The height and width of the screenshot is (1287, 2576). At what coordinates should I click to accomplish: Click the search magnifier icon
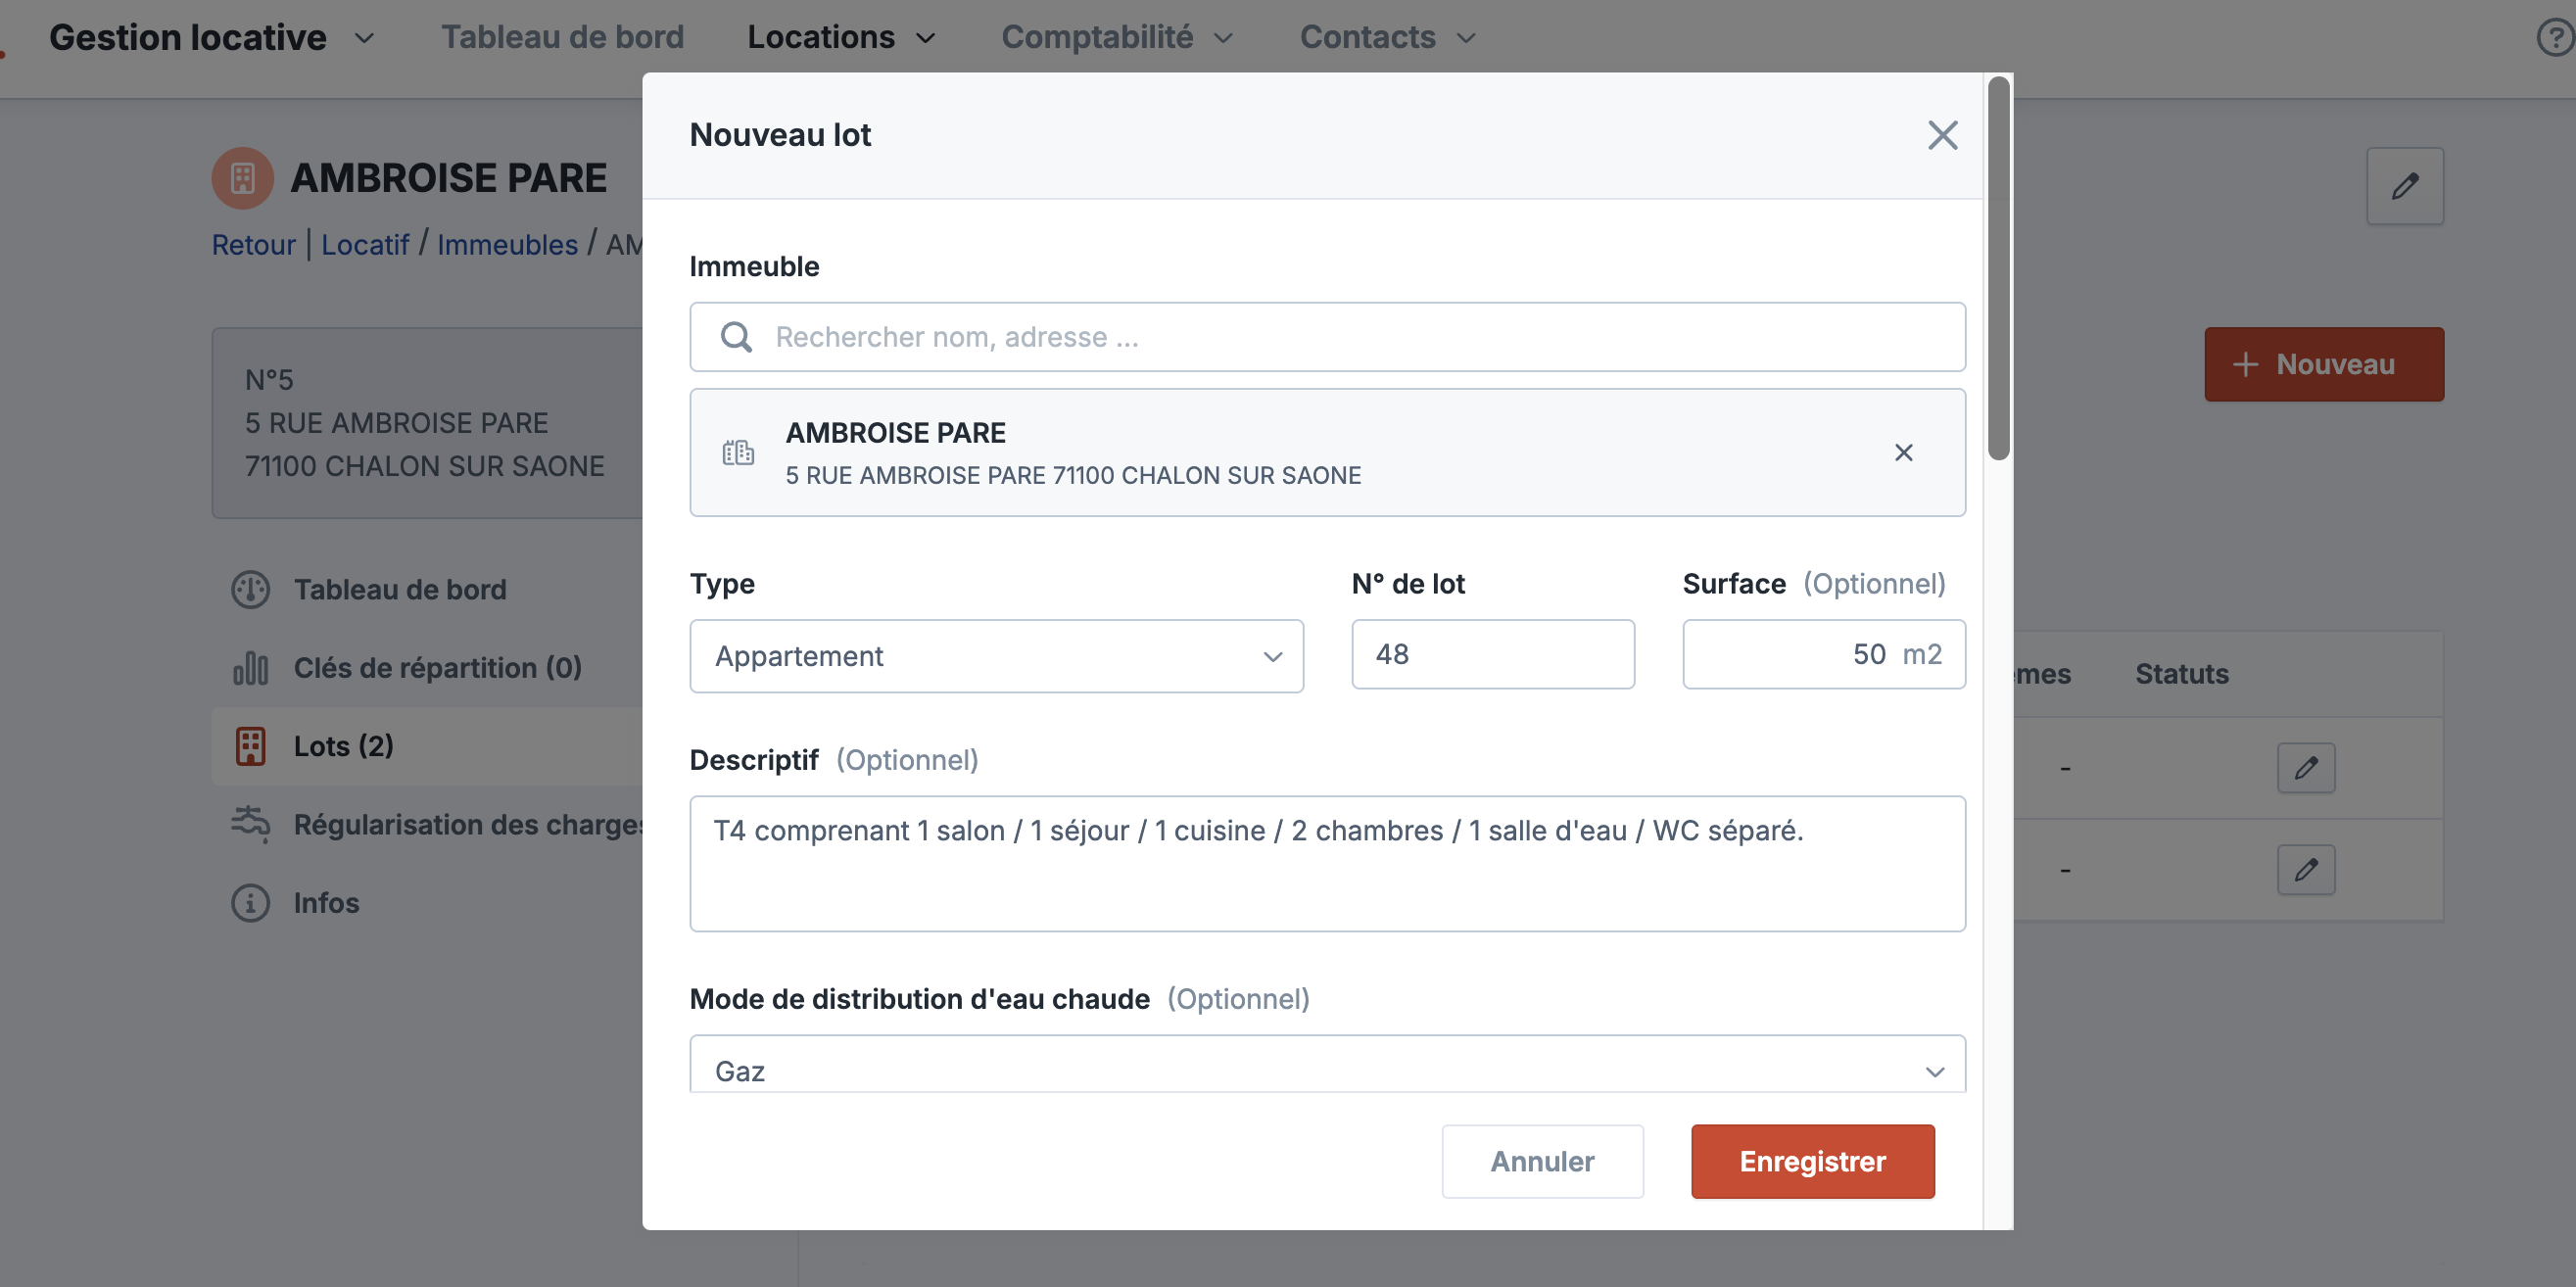[736, 337]
